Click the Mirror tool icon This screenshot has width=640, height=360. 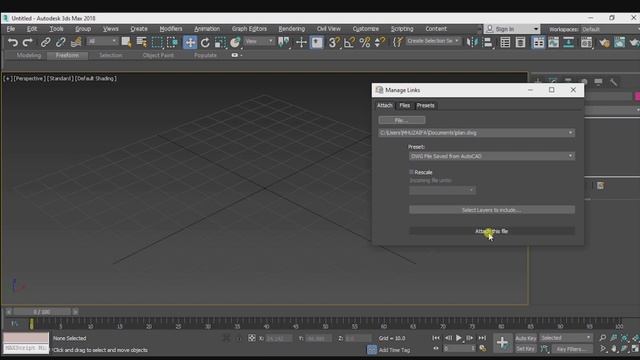472,42
